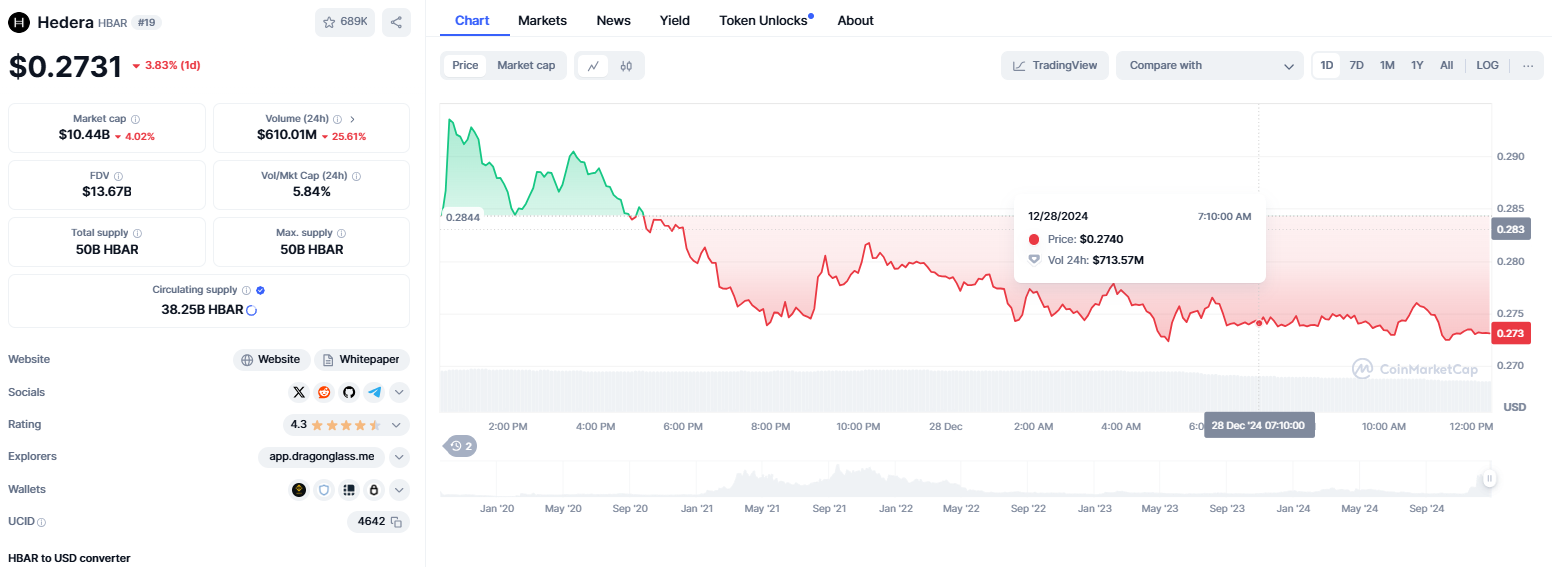Image resolution: width=1552 pixels, height=567 pixels.
Task: Open the Token Unlocks tab
Action: click(764, 20)
